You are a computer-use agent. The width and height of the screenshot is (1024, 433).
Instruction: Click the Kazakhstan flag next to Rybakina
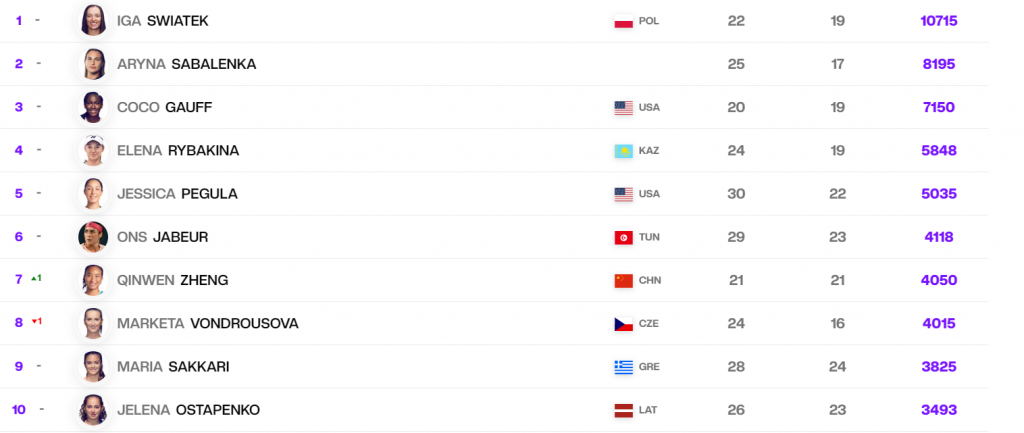click(x=624, y=151)
